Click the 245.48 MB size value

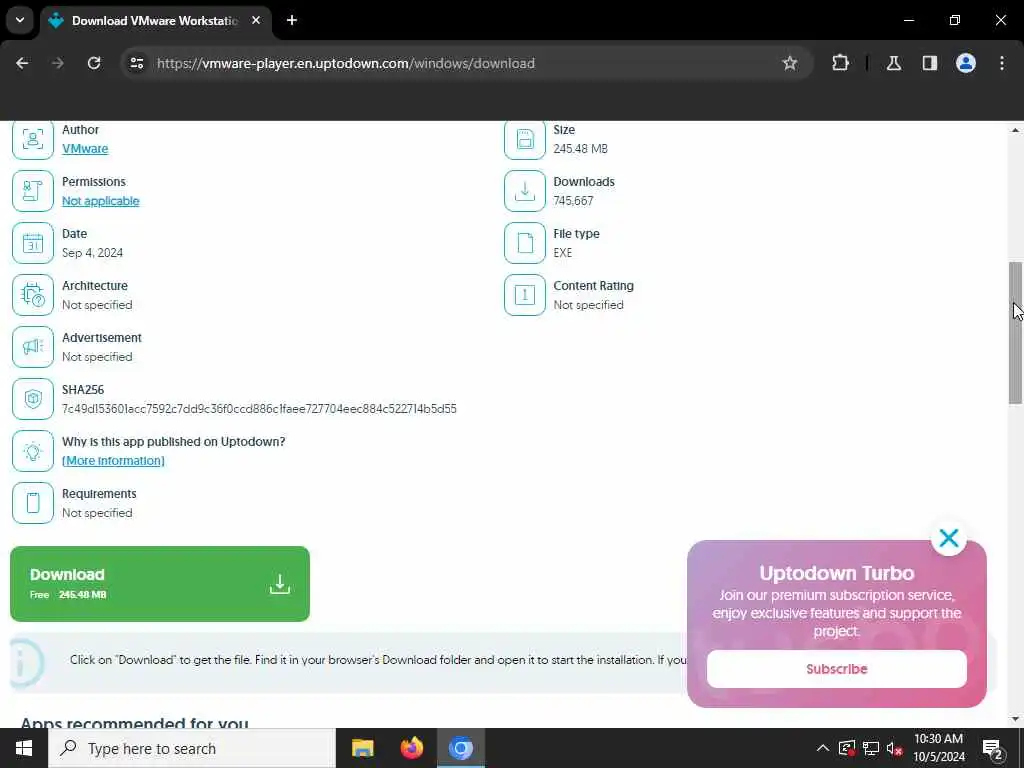581,149
